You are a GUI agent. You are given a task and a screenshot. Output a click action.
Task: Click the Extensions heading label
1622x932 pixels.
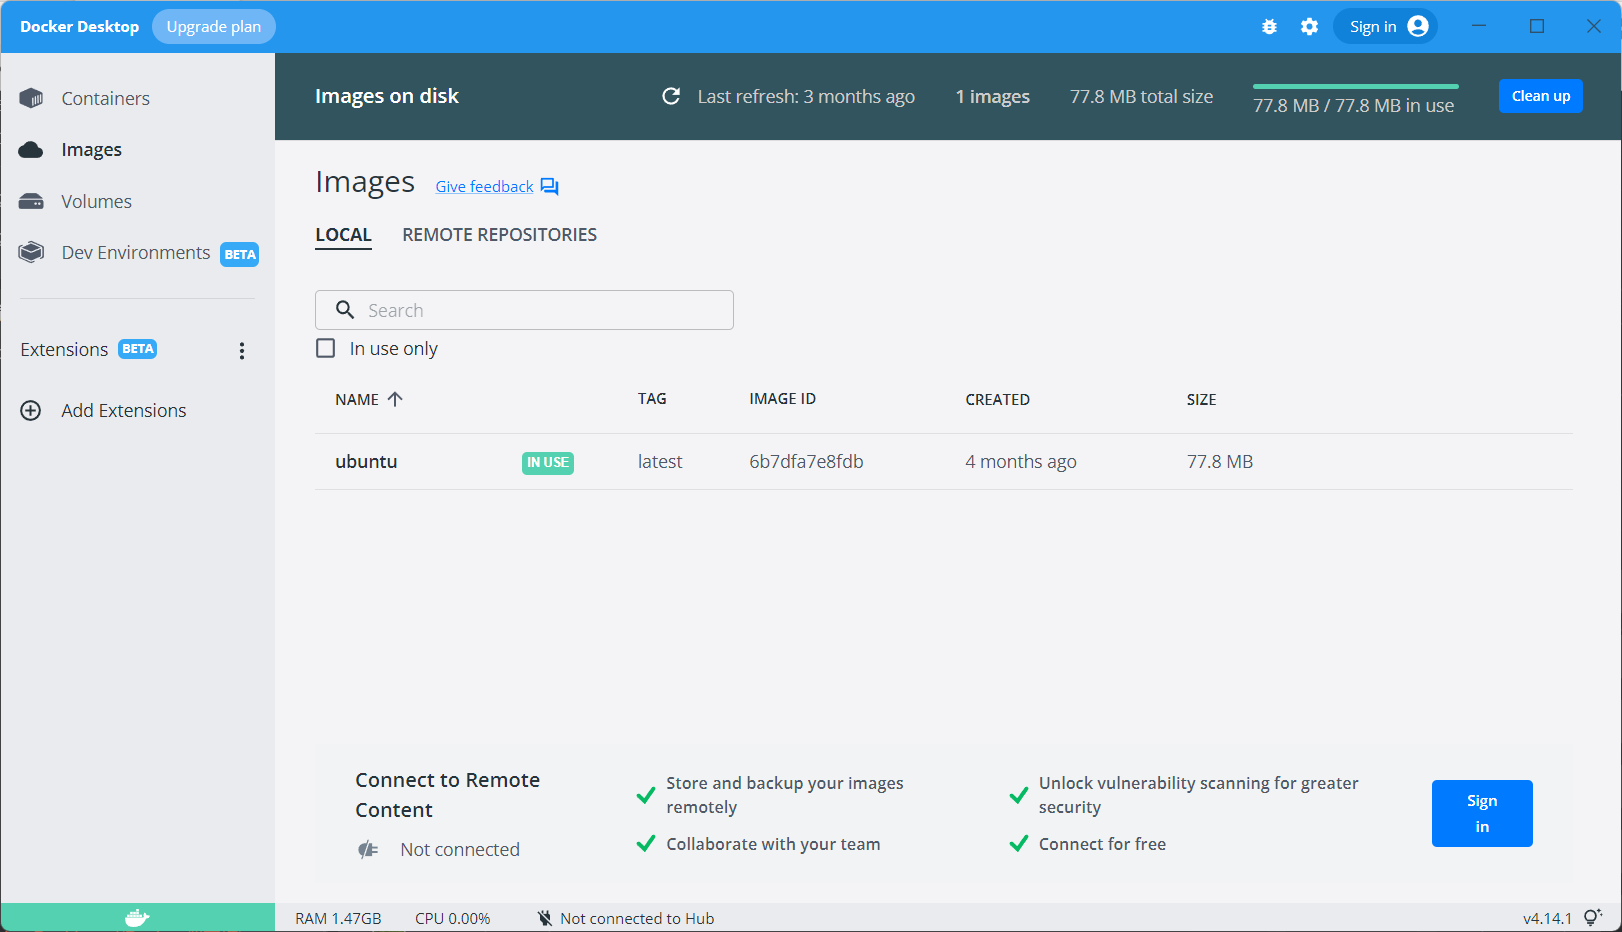tap(64, 350)
